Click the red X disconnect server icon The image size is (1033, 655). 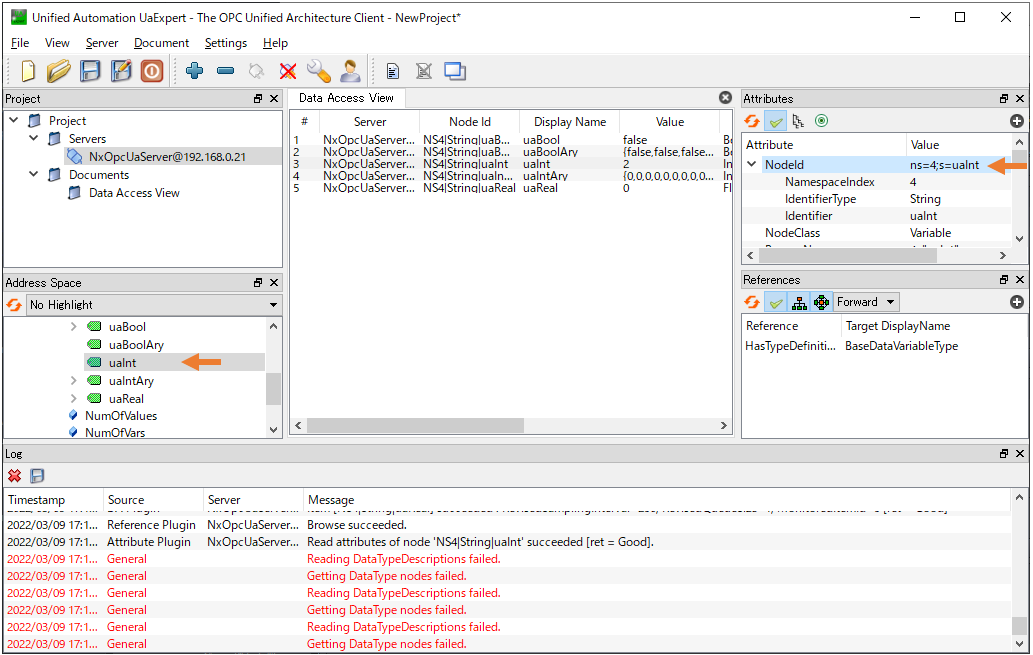click(x=288, y=71)
